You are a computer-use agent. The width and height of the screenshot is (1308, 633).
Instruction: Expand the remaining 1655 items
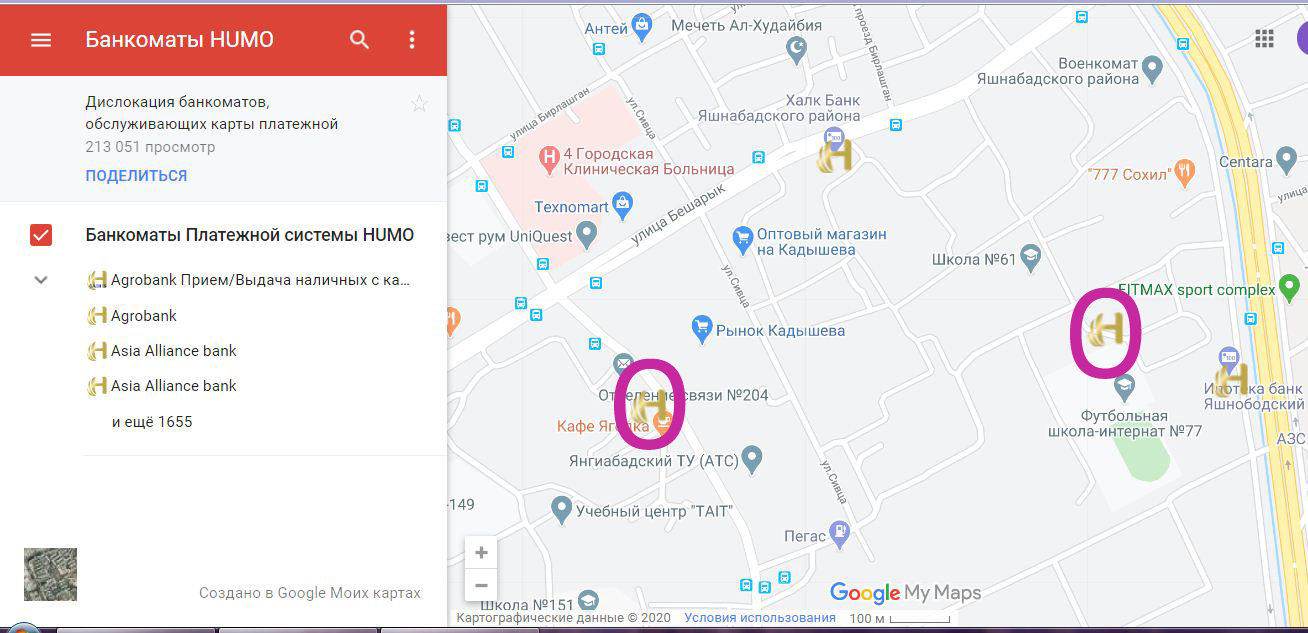tap(152, 422)
